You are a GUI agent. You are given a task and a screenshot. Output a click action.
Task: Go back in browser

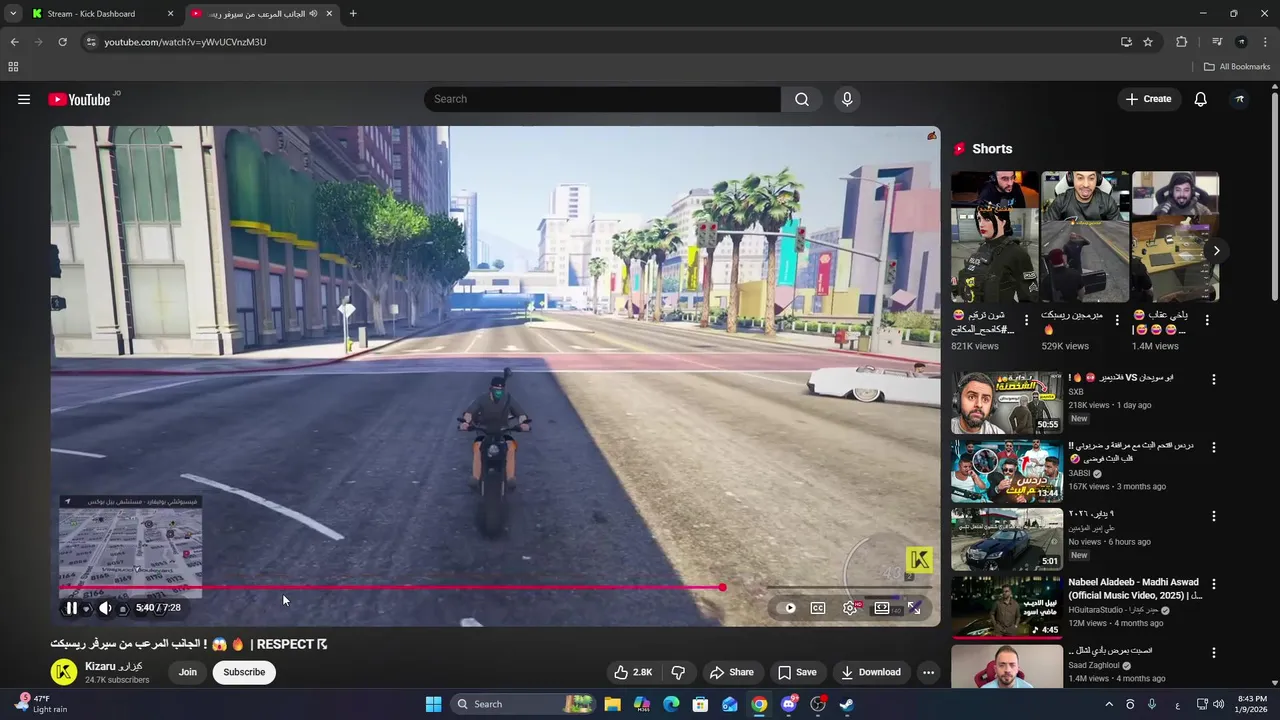point(14,42)
